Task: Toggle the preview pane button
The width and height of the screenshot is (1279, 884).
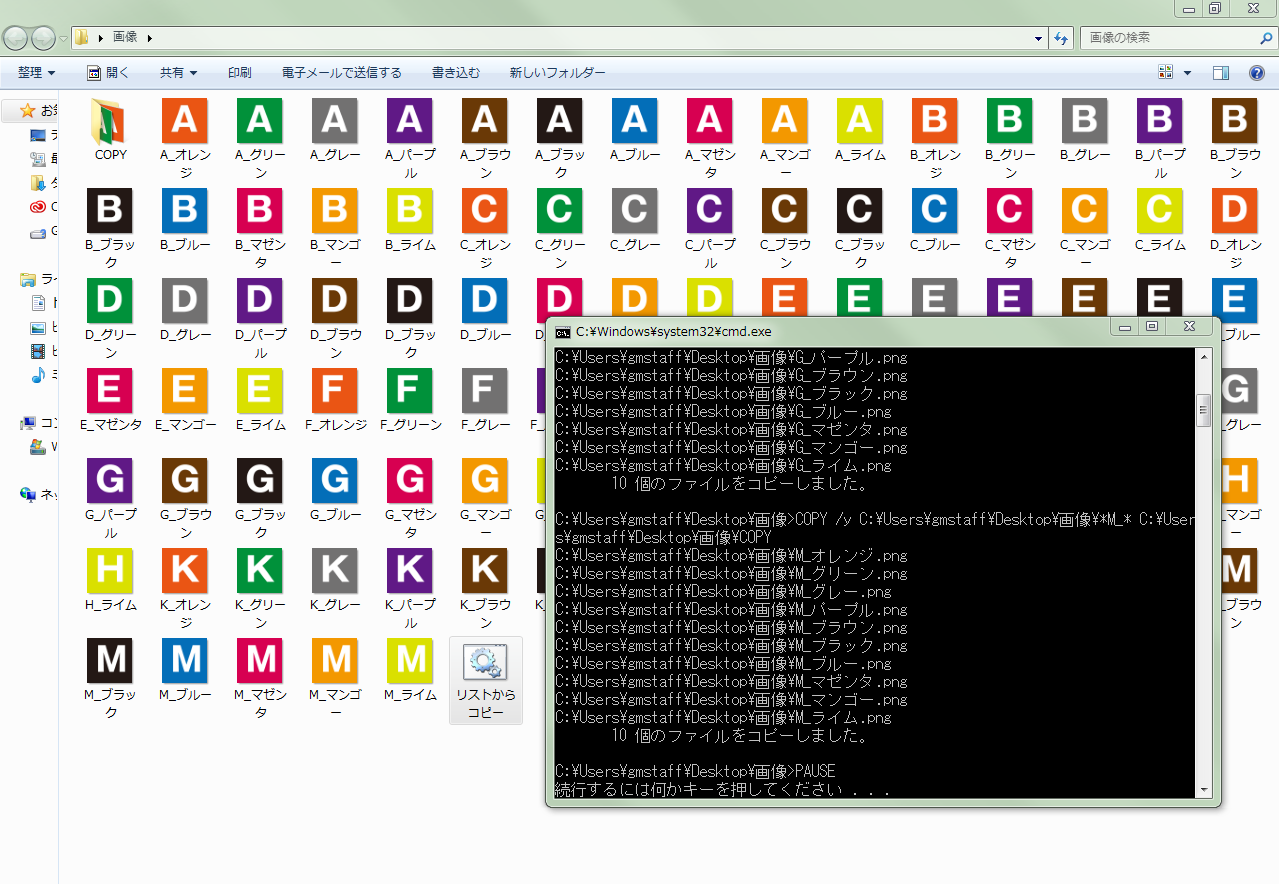Action: pyautogui.click(x=1220, y=73)
